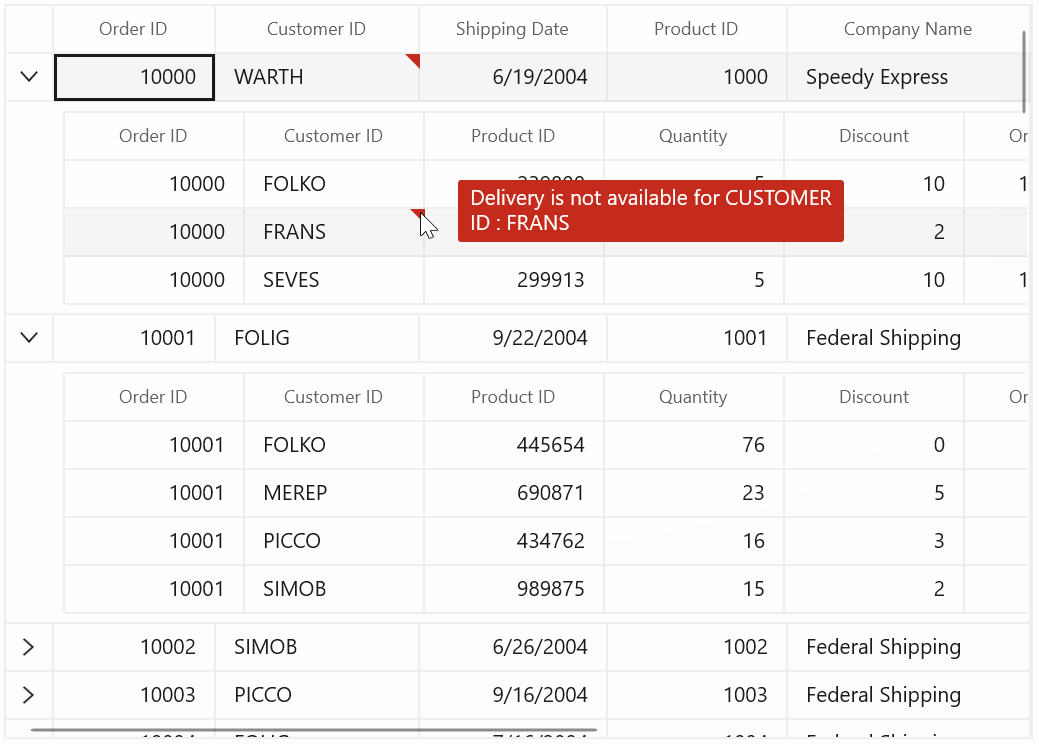This screenshot has width=1039, height=744.
Task: Select the quantity 76 cell
Action: coord(694,445)
